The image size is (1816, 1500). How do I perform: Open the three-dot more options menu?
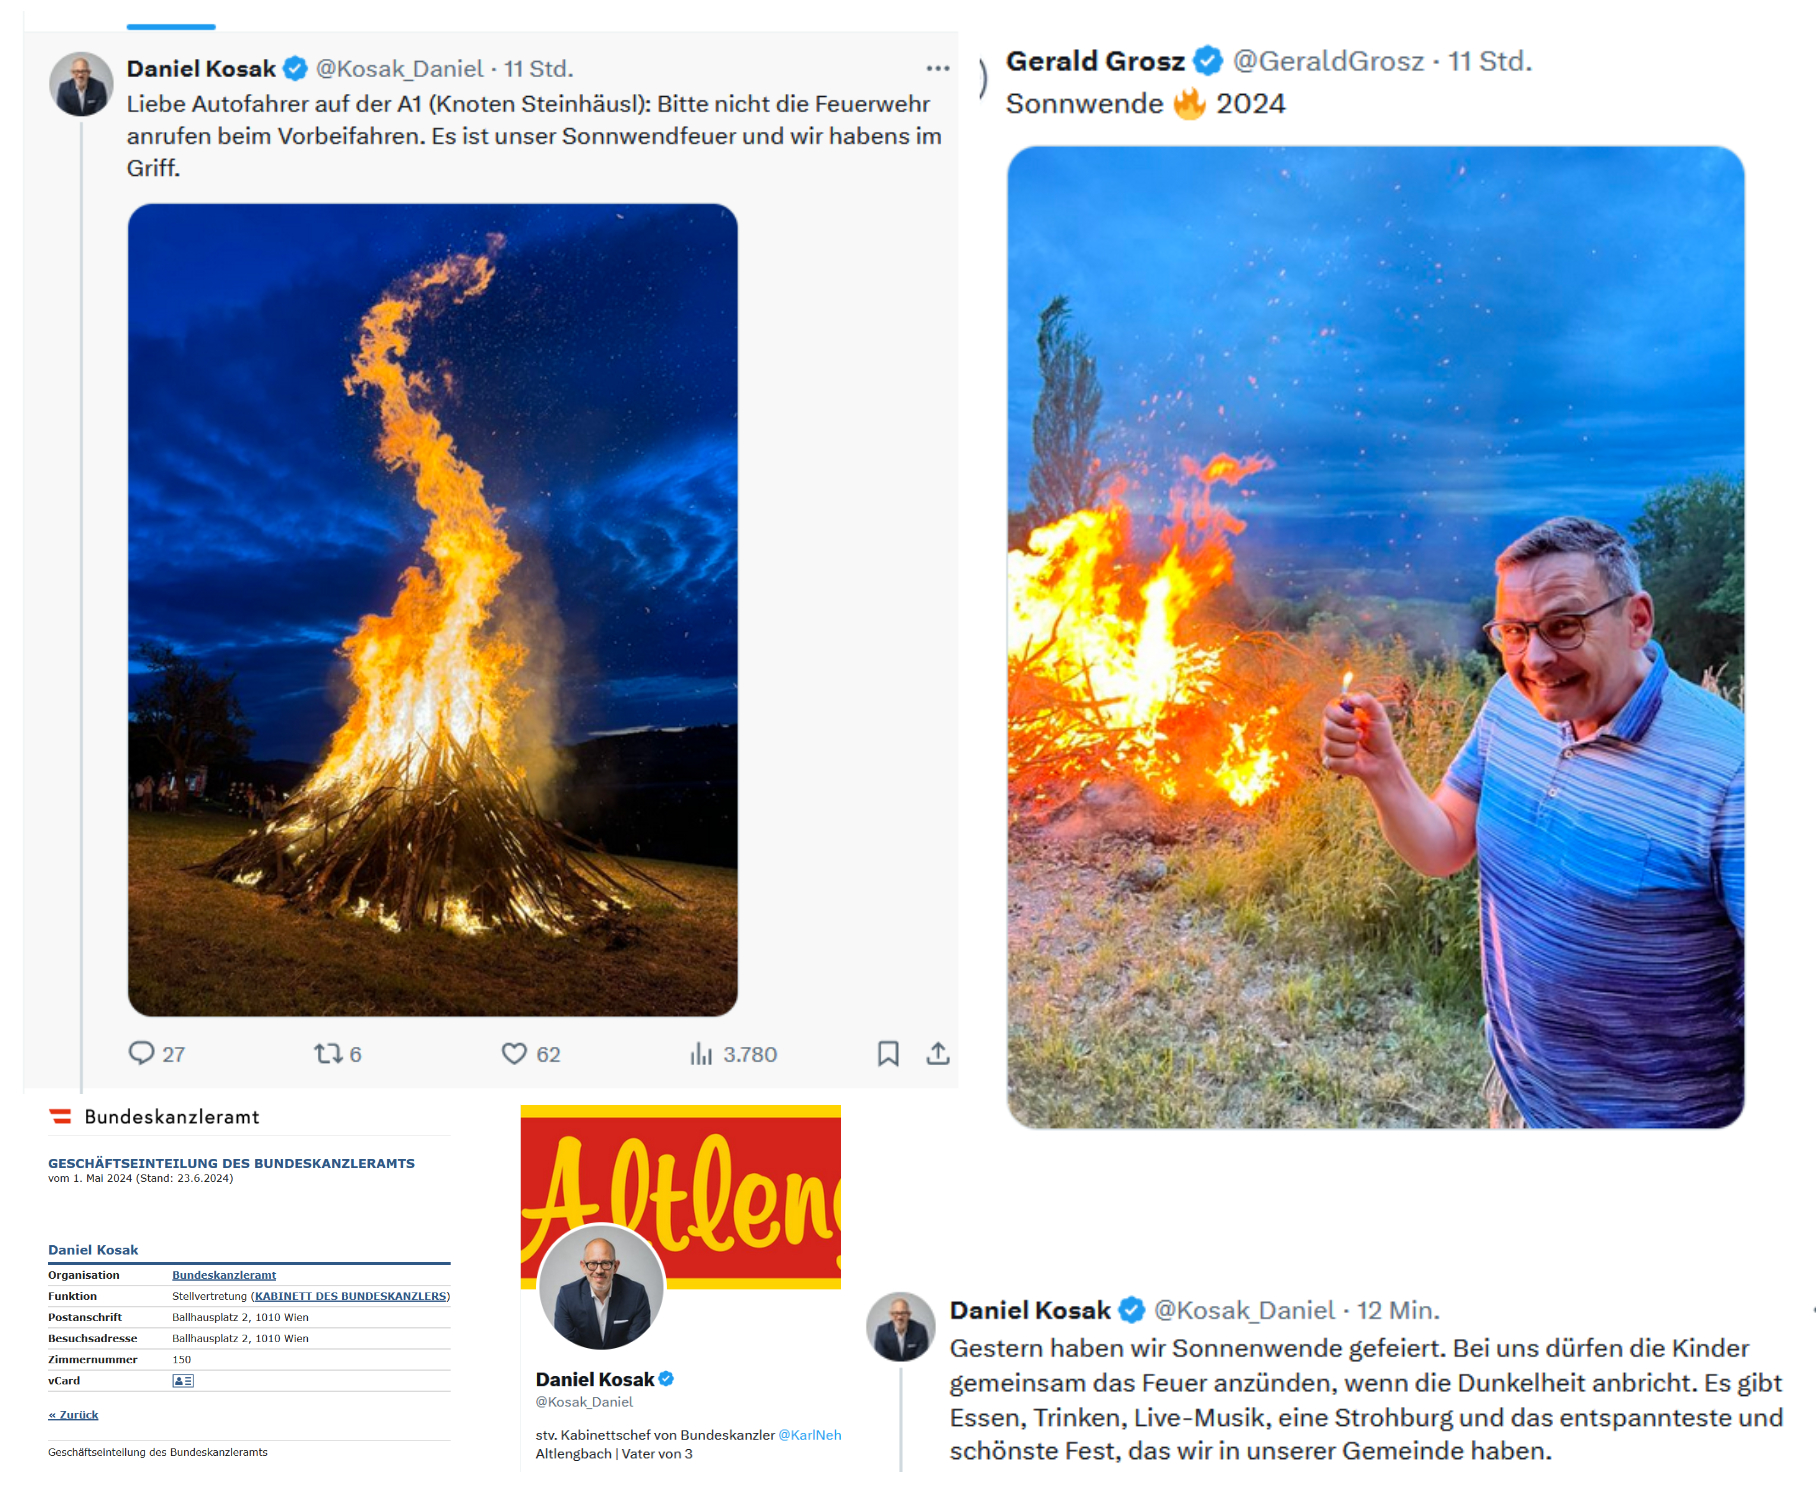tap(937, 68)
